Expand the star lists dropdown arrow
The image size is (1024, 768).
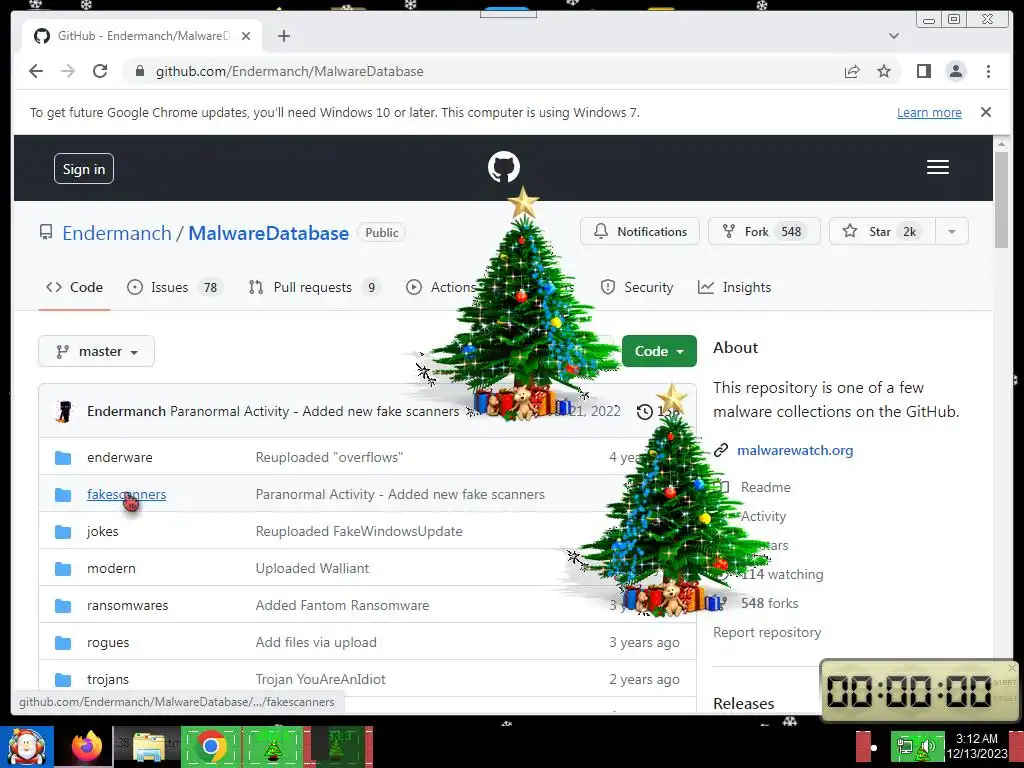[x=952, y=231]
